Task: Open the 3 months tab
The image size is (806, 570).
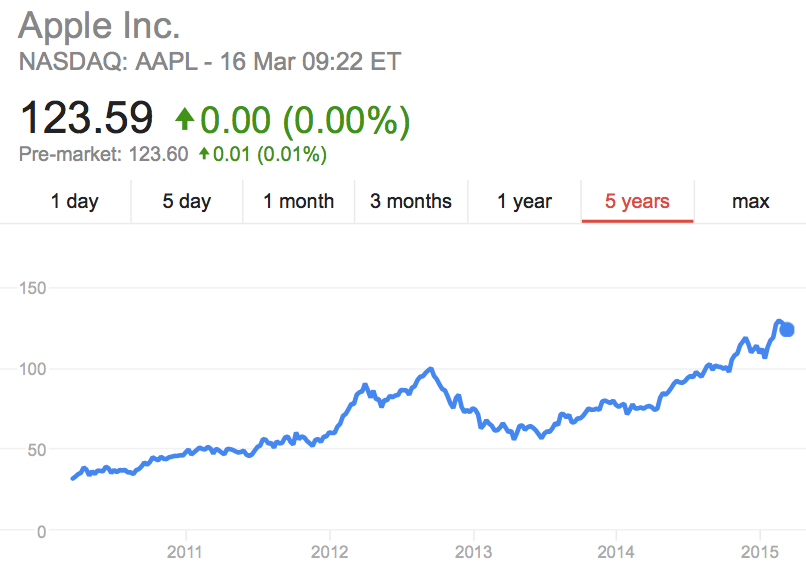Action: tap(411, 201)
